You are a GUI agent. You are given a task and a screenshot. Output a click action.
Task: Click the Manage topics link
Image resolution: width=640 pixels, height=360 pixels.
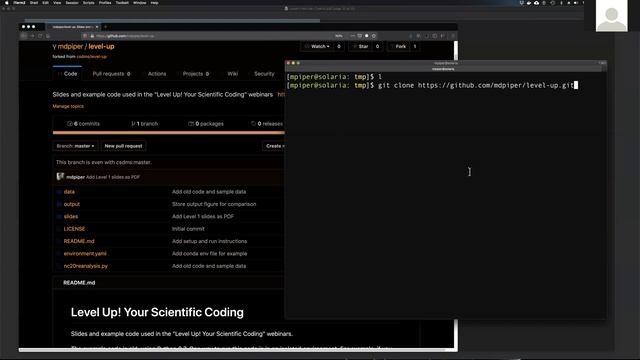(x=68, y=106)
